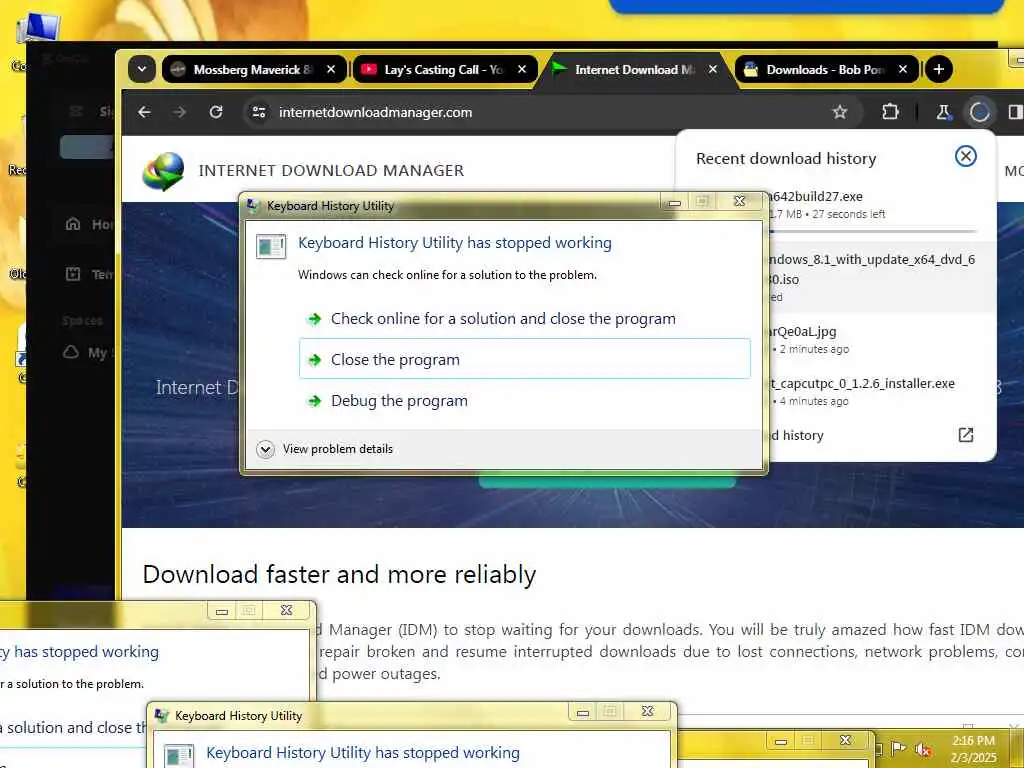Click the download progress bar under build27.exe
Viewport: 1024px width, 768px height.
873,231
